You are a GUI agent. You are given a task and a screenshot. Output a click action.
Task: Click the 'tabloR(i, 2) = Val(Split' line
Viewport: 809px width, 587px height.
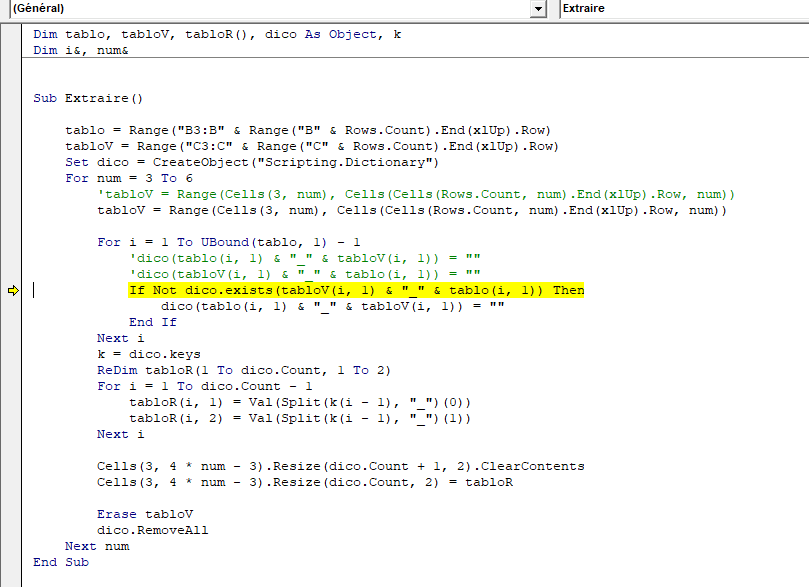(x=300, y=418)
